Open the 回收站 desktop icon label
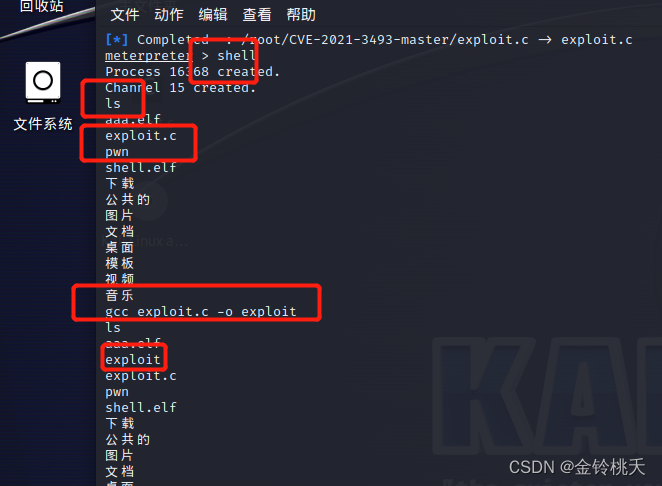This screenshot has height=486, width=662. 41,6
